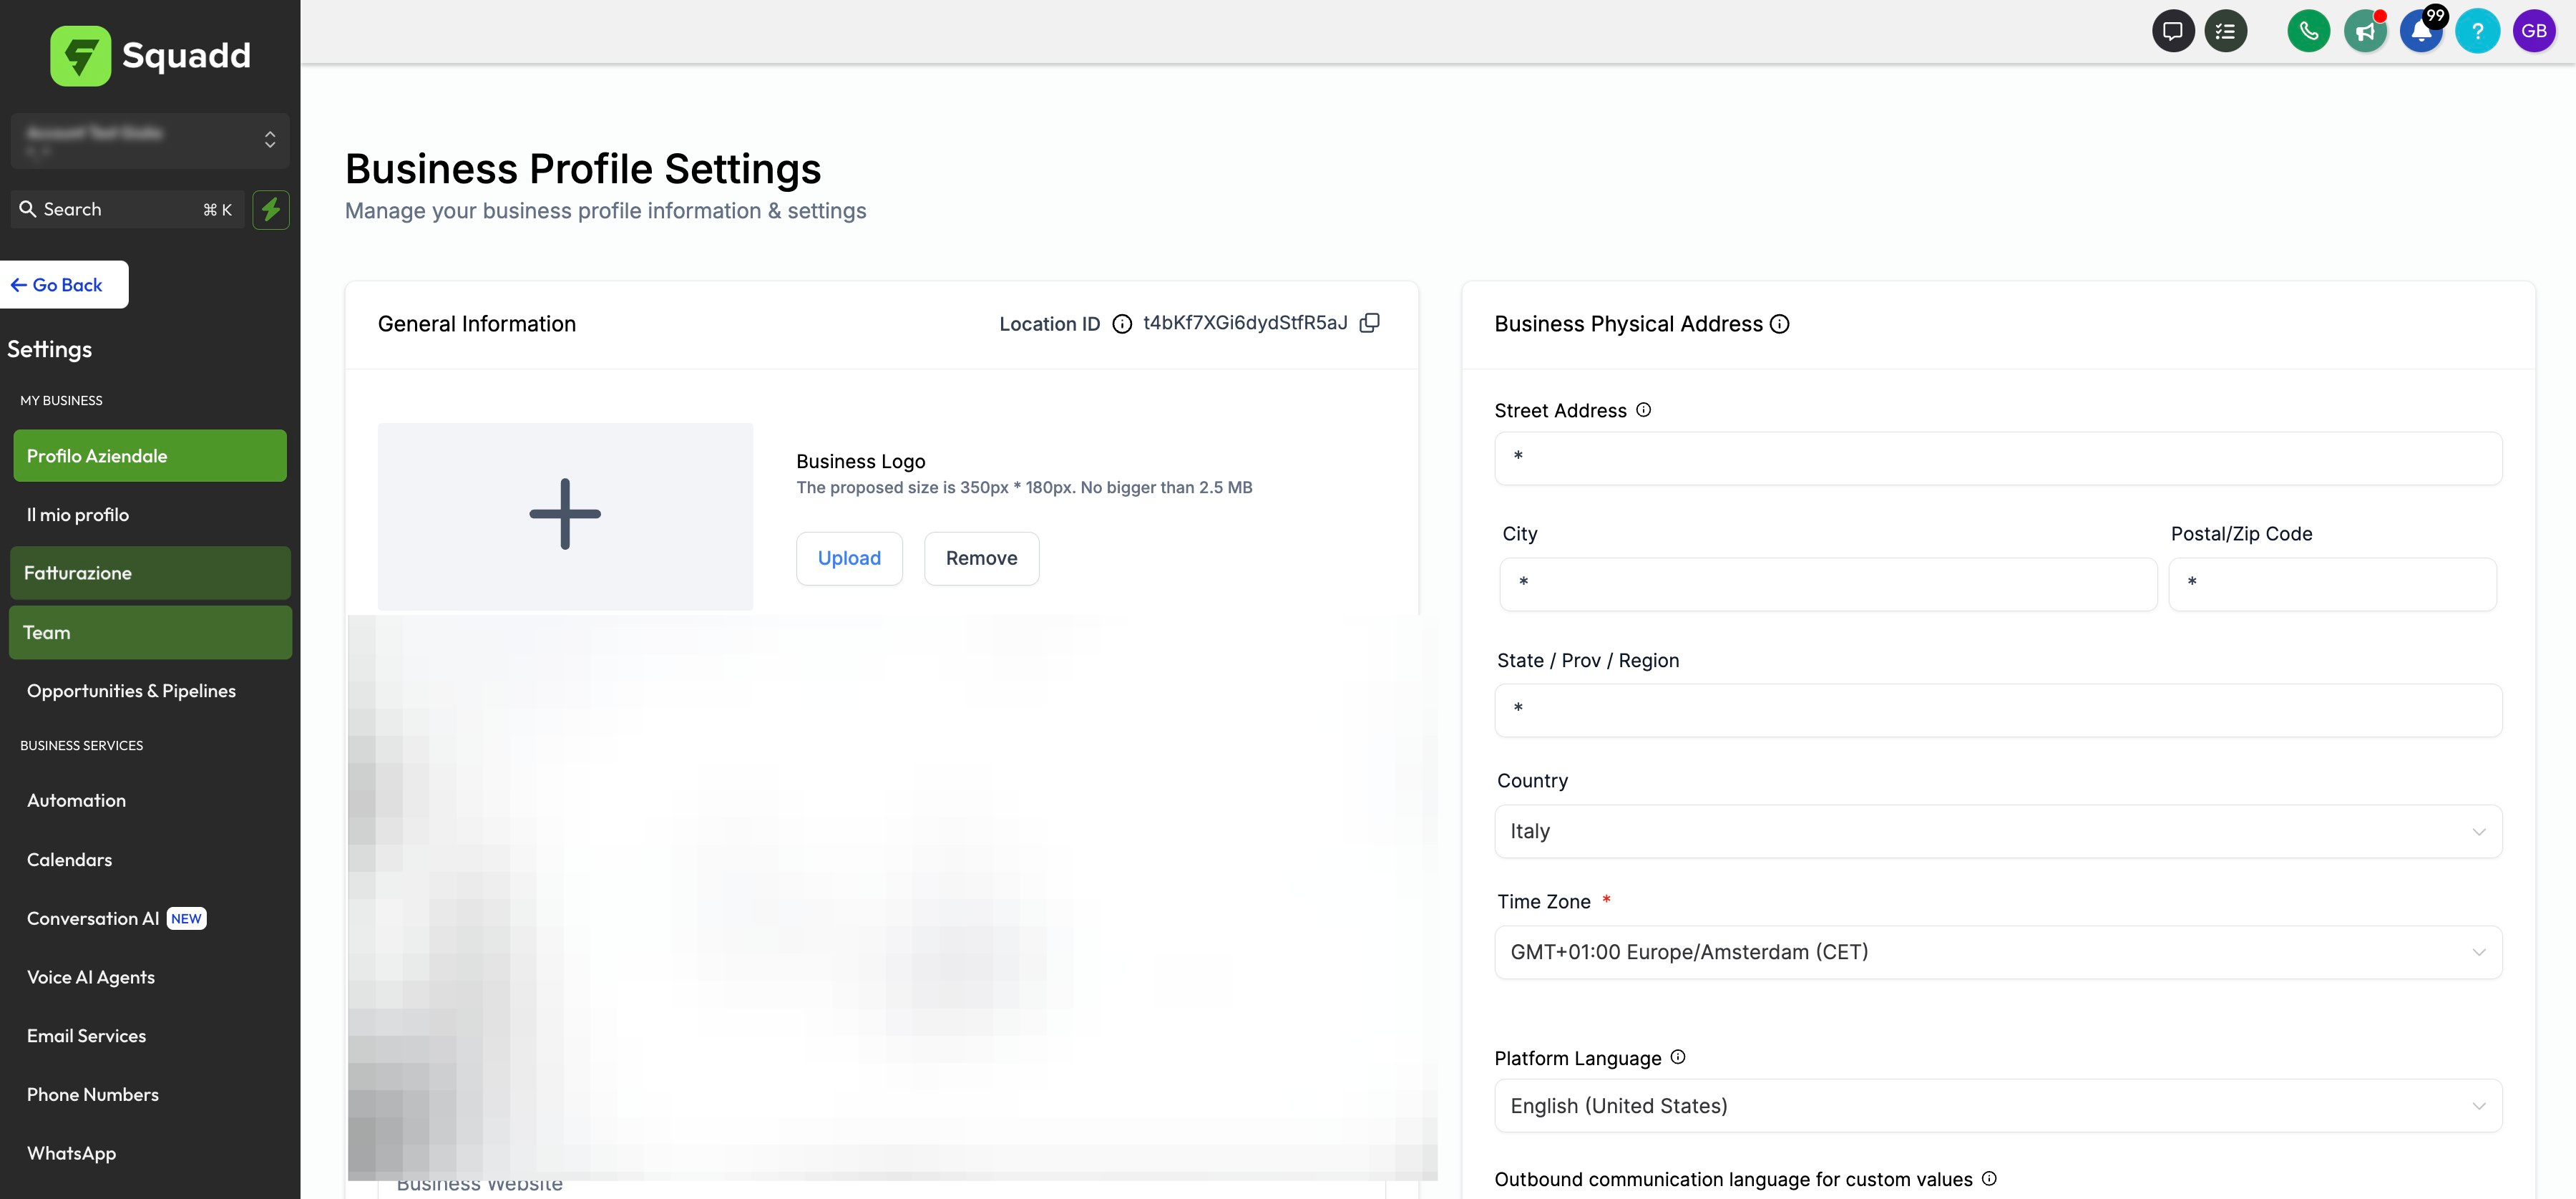
Task: Open the megaphone announcements icon
Action: point(2365,31)
